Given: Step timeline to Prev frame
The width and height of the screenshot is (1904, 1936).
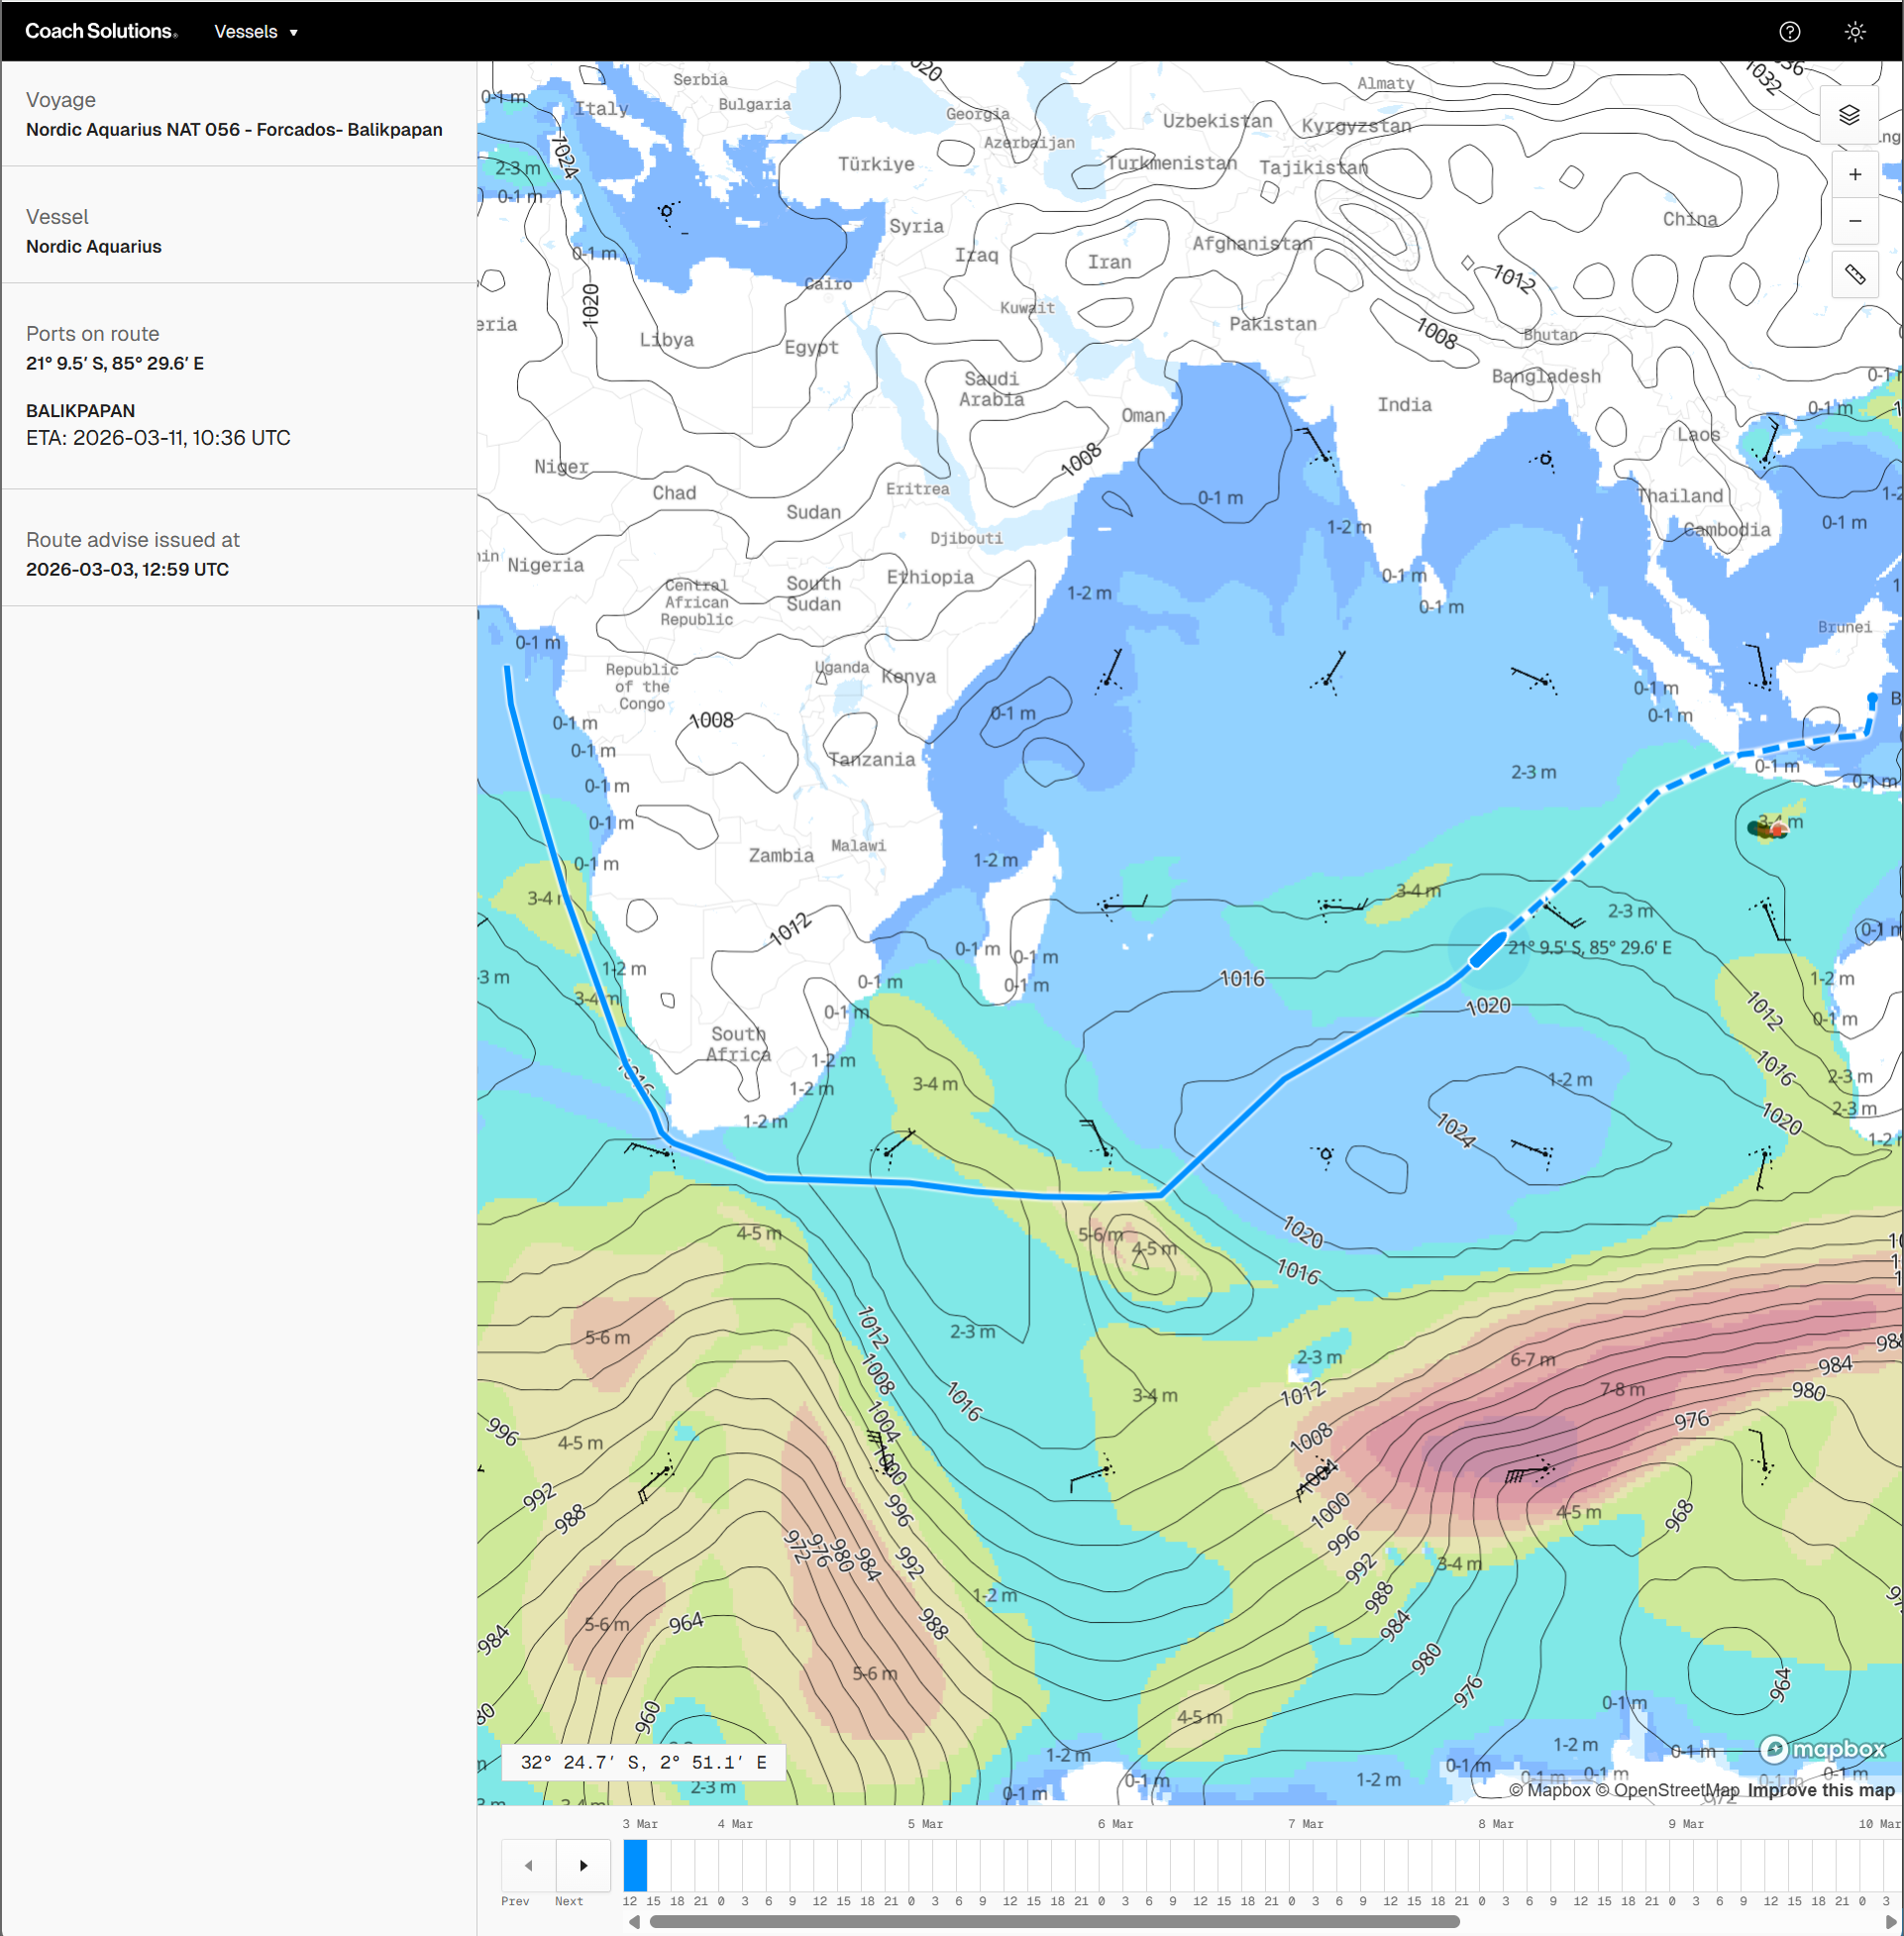Looking at the screenshot, I should 528,1865.
